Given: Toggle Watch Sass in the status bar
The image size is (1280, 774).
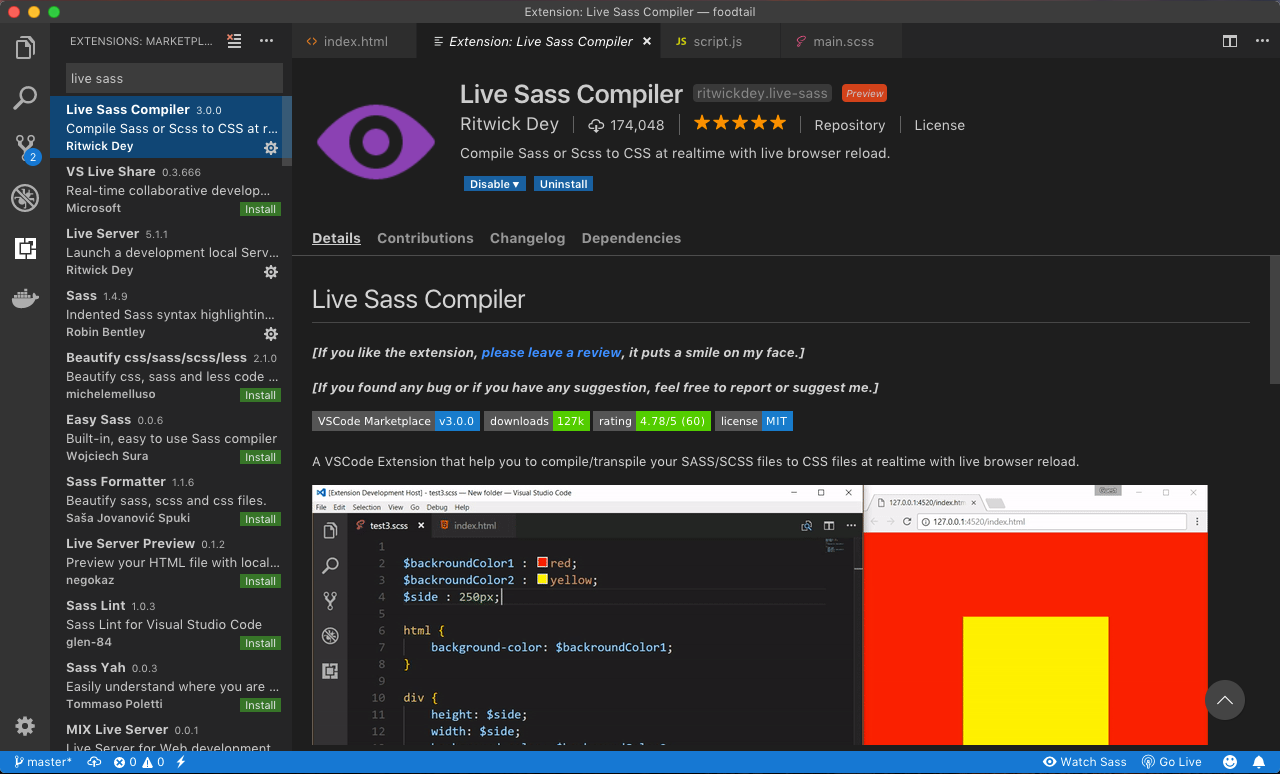Looking at the screenshot, I should click(1084, 761).
